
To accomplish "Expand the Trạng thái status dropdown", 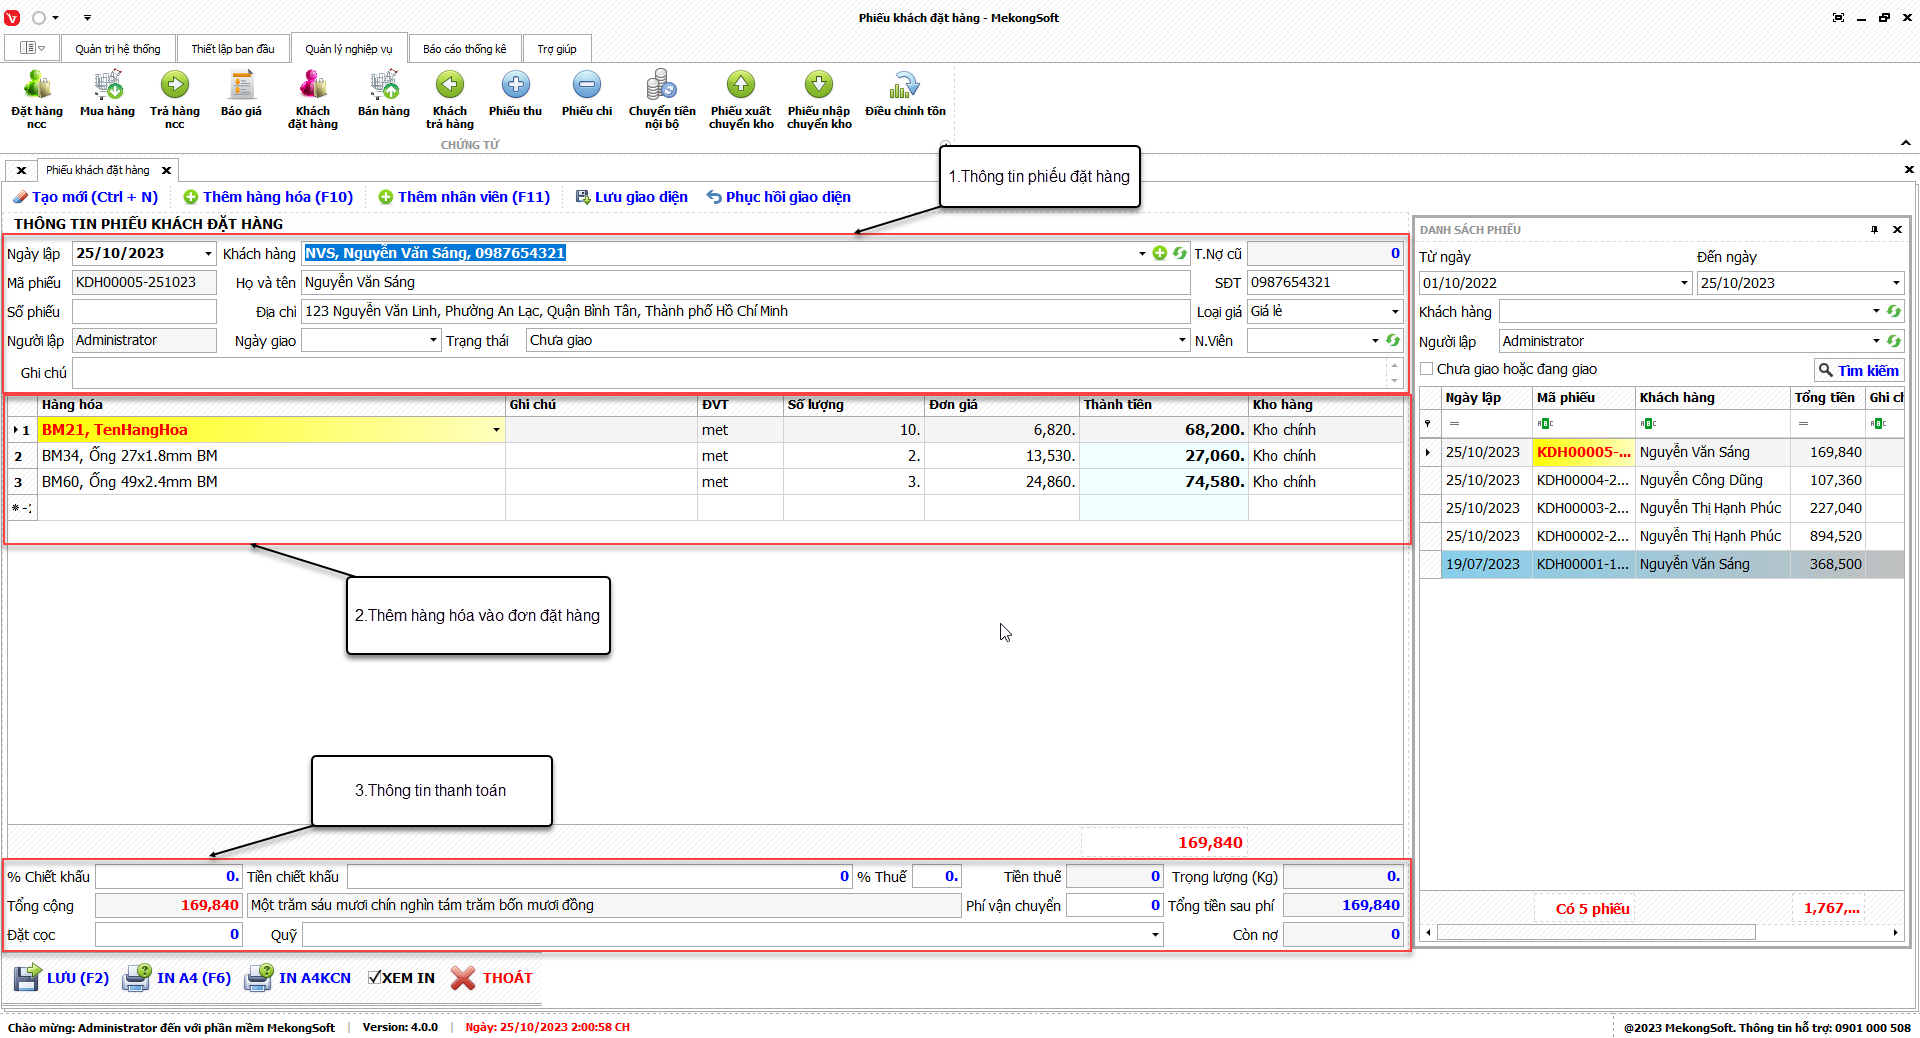I will point(1182,341).
